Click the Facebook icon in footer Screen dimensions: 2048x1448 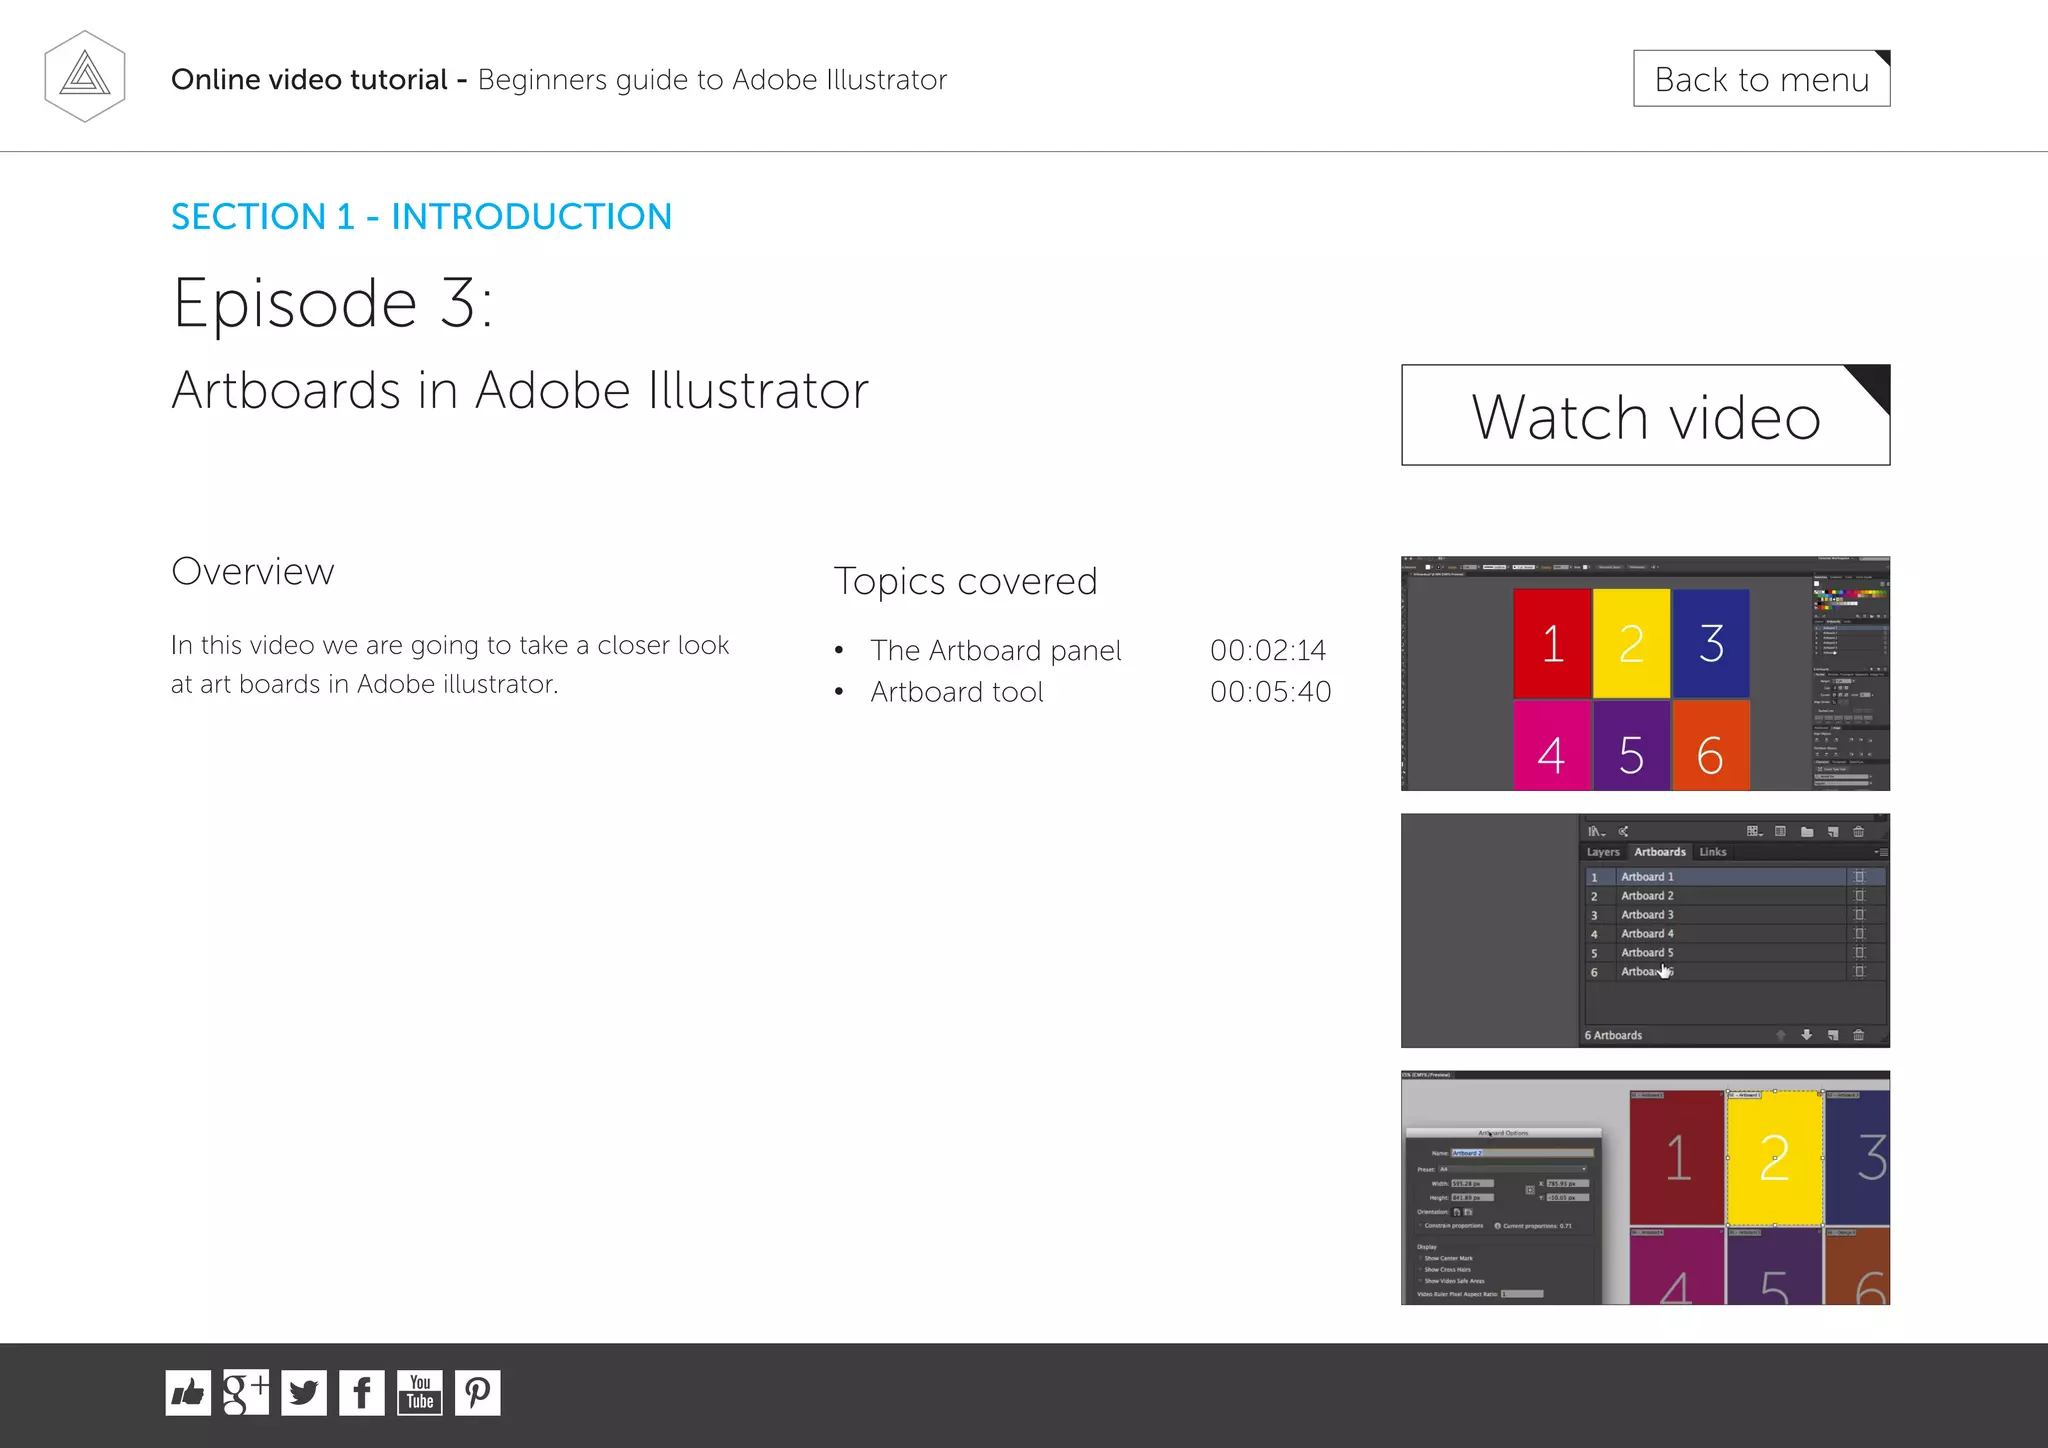coord(362,1392)
